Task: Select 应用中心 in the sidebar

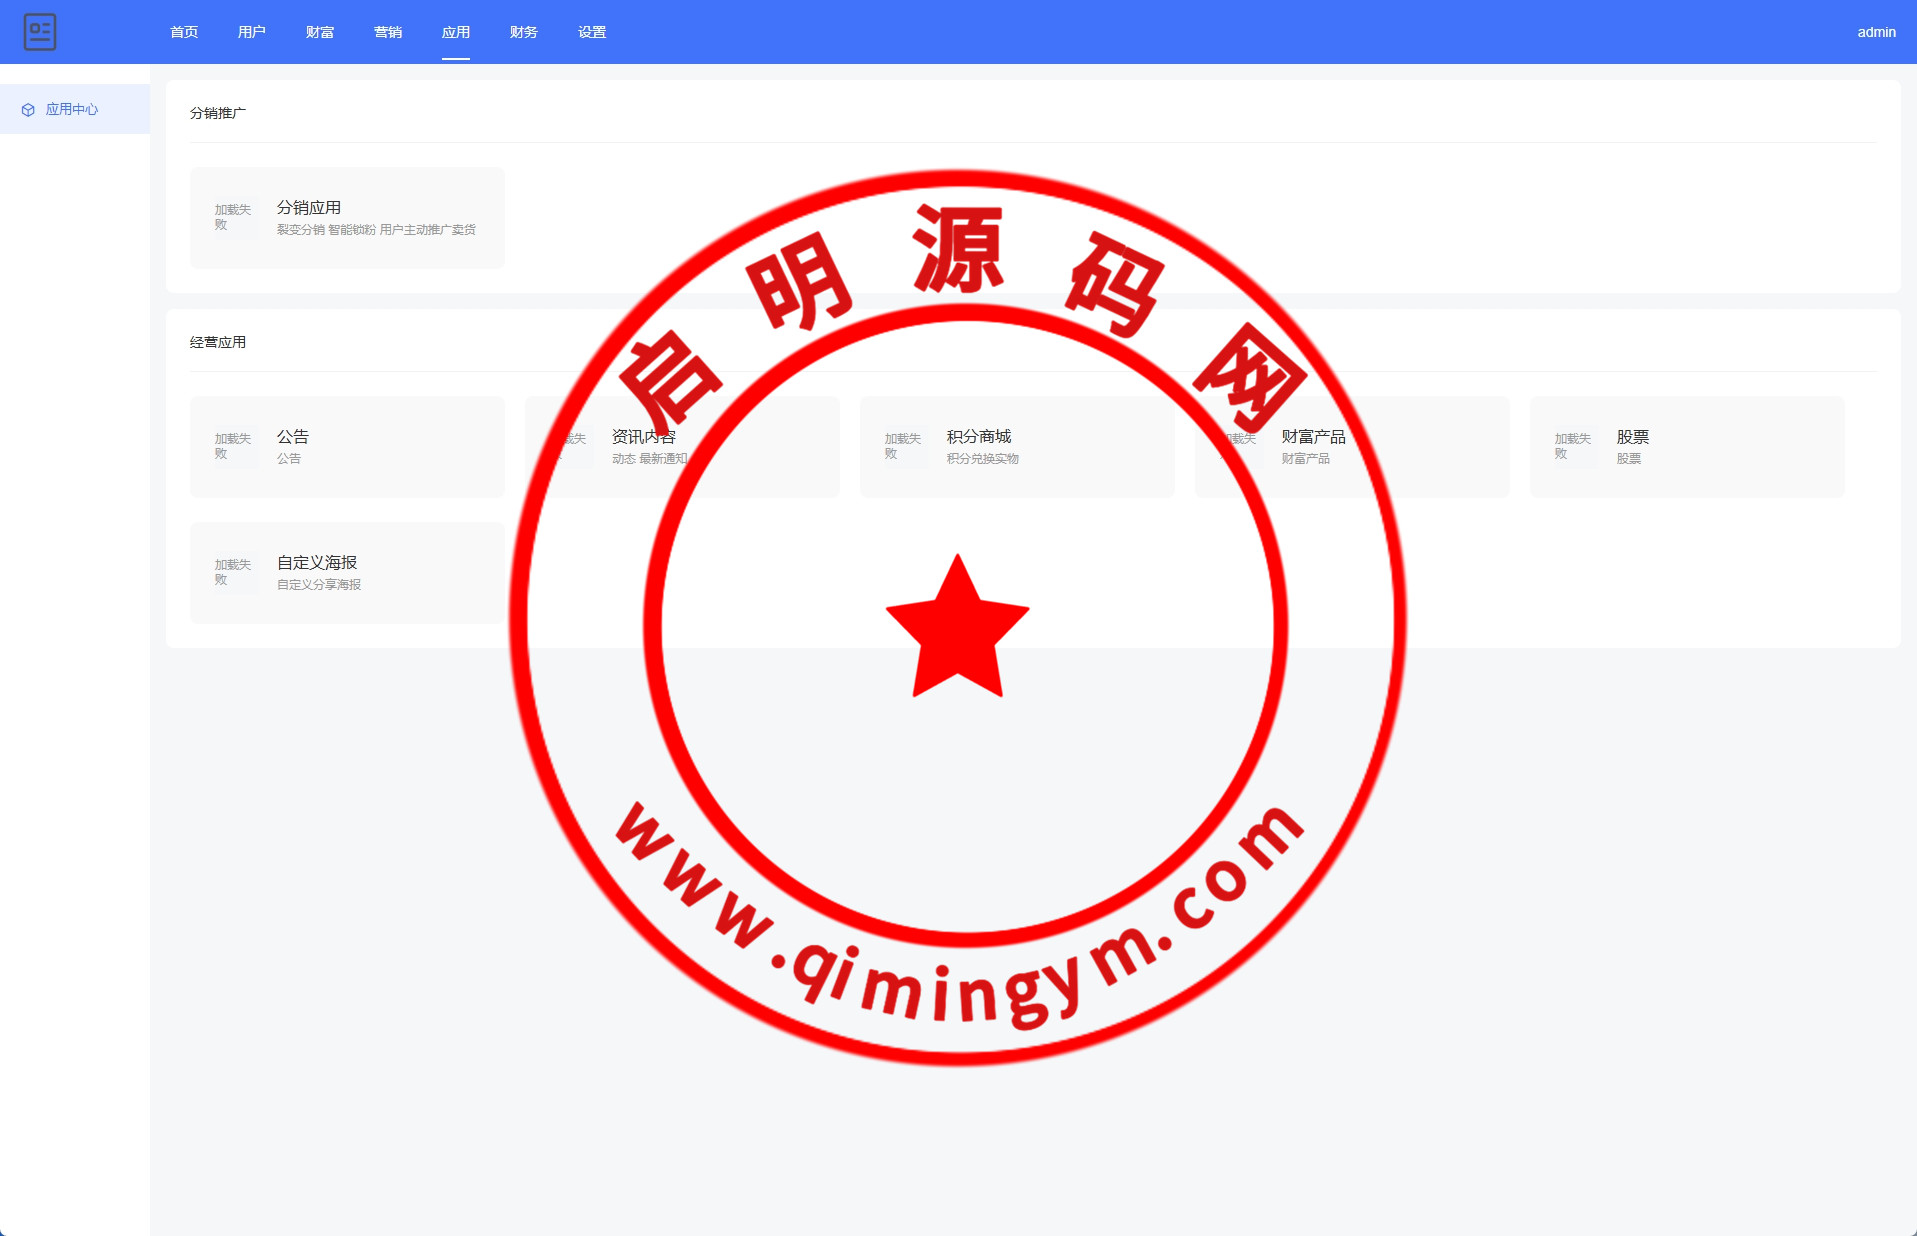Action: (x=72, y=110)
